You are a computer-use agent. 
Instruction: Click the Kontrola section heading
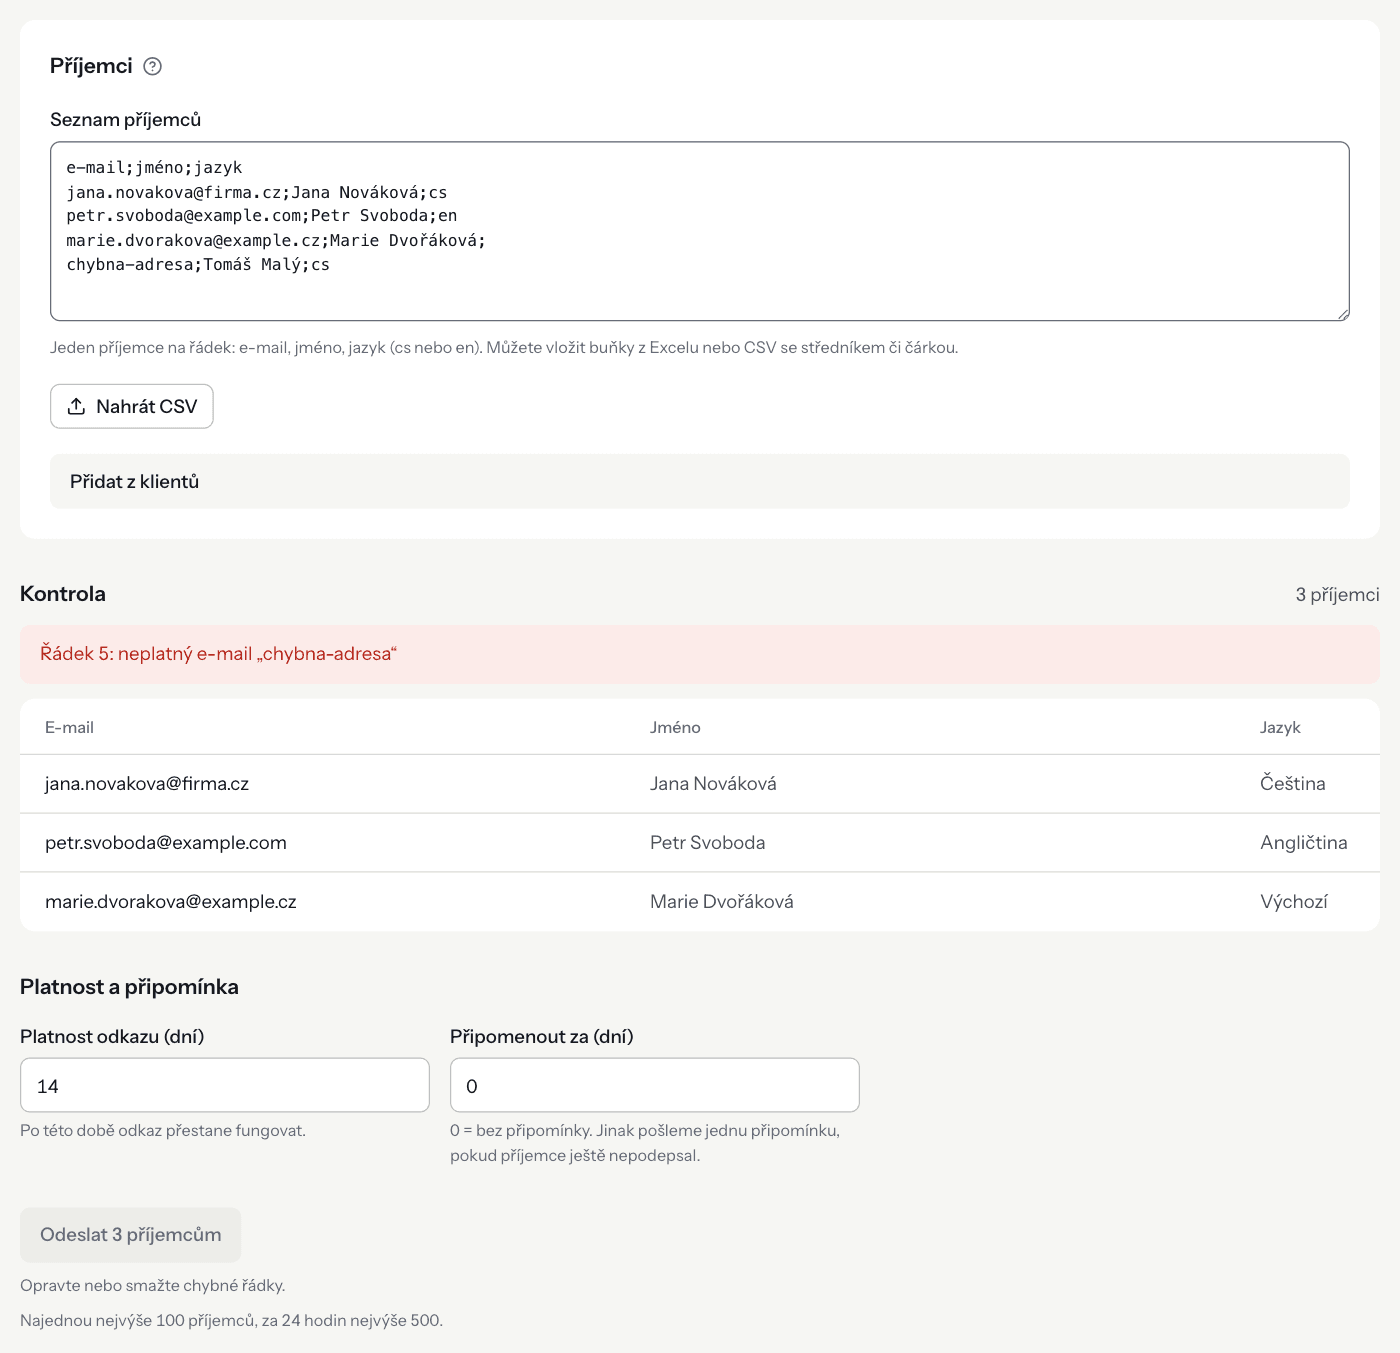tap(63, 594)
